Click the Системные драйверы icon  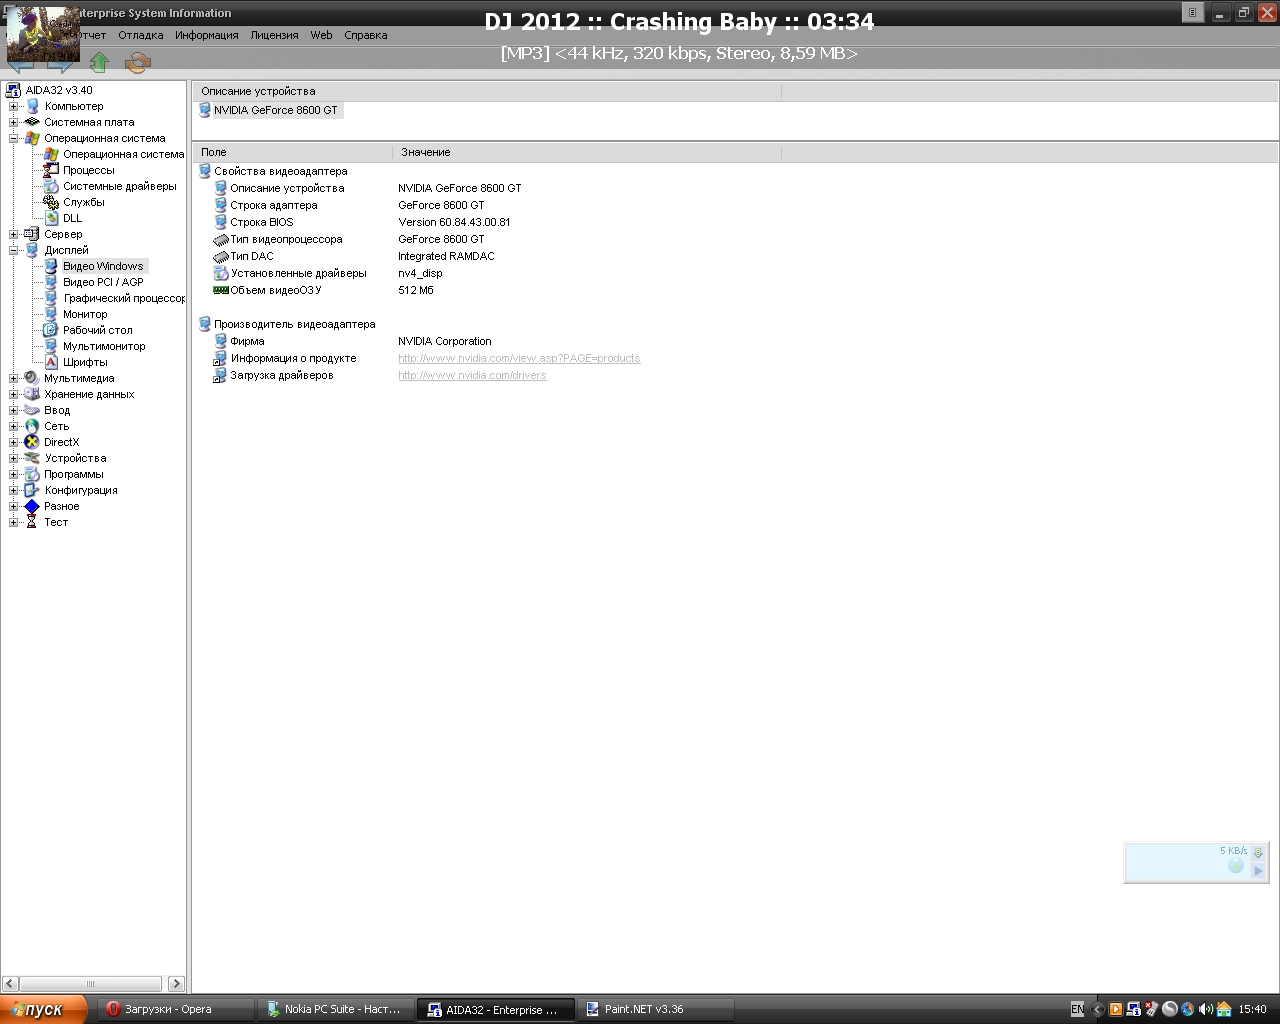point(51,186)
